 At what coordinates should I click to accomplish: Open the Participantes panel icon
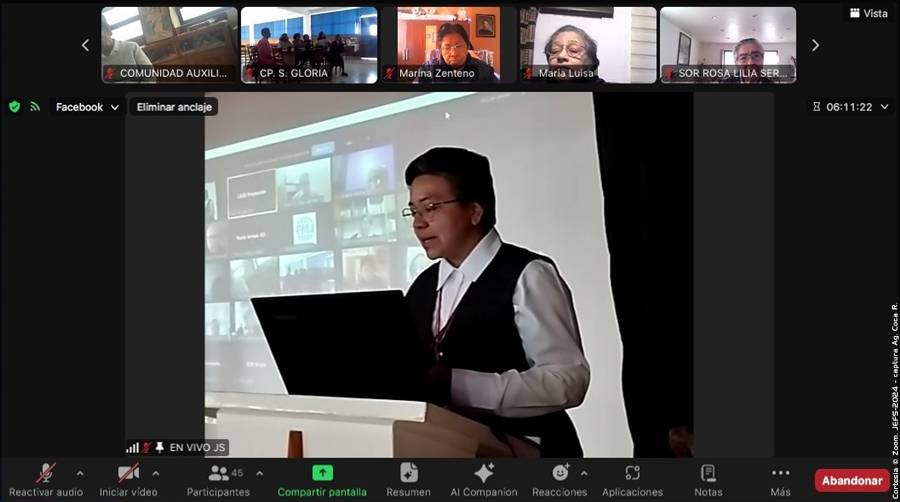[x=218, y=473]
